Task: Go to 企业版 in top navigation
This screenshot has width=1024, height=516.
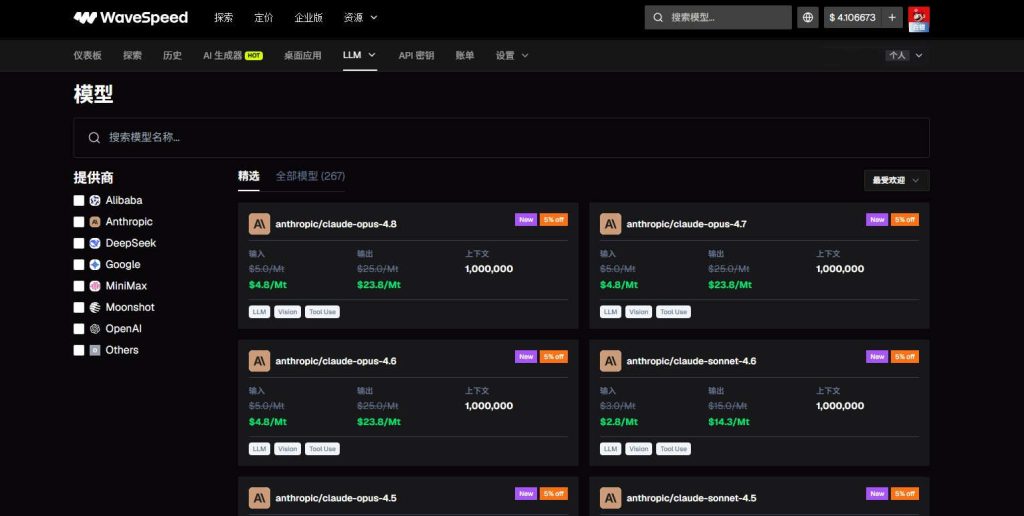Action: (308, 18)
